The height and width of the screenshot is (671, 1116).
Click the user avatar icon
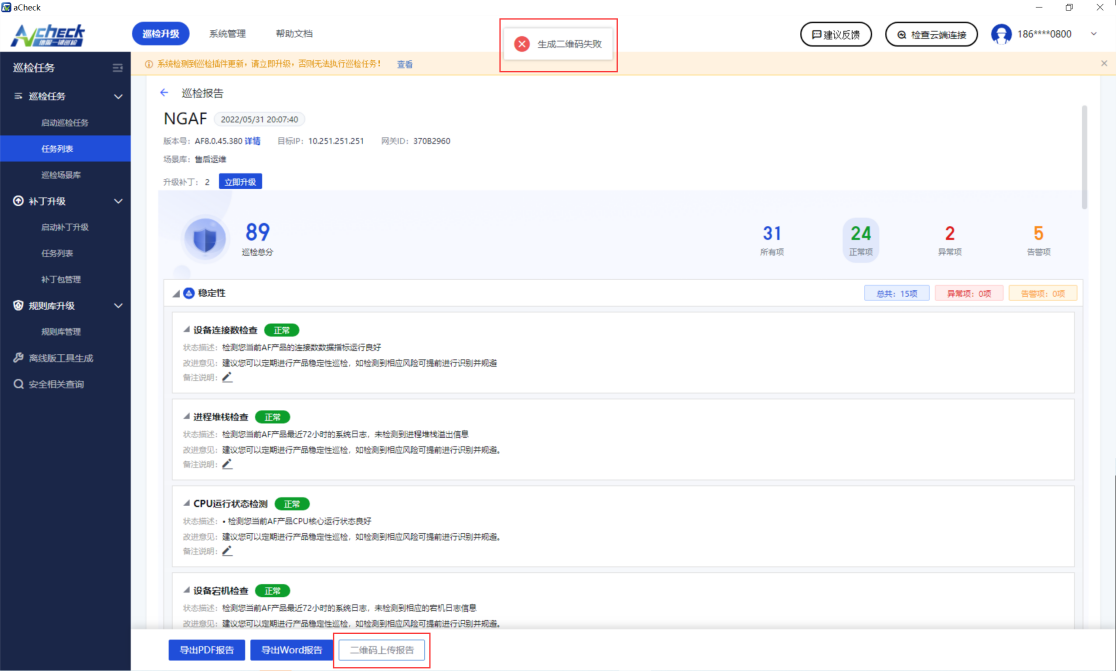1001,34
